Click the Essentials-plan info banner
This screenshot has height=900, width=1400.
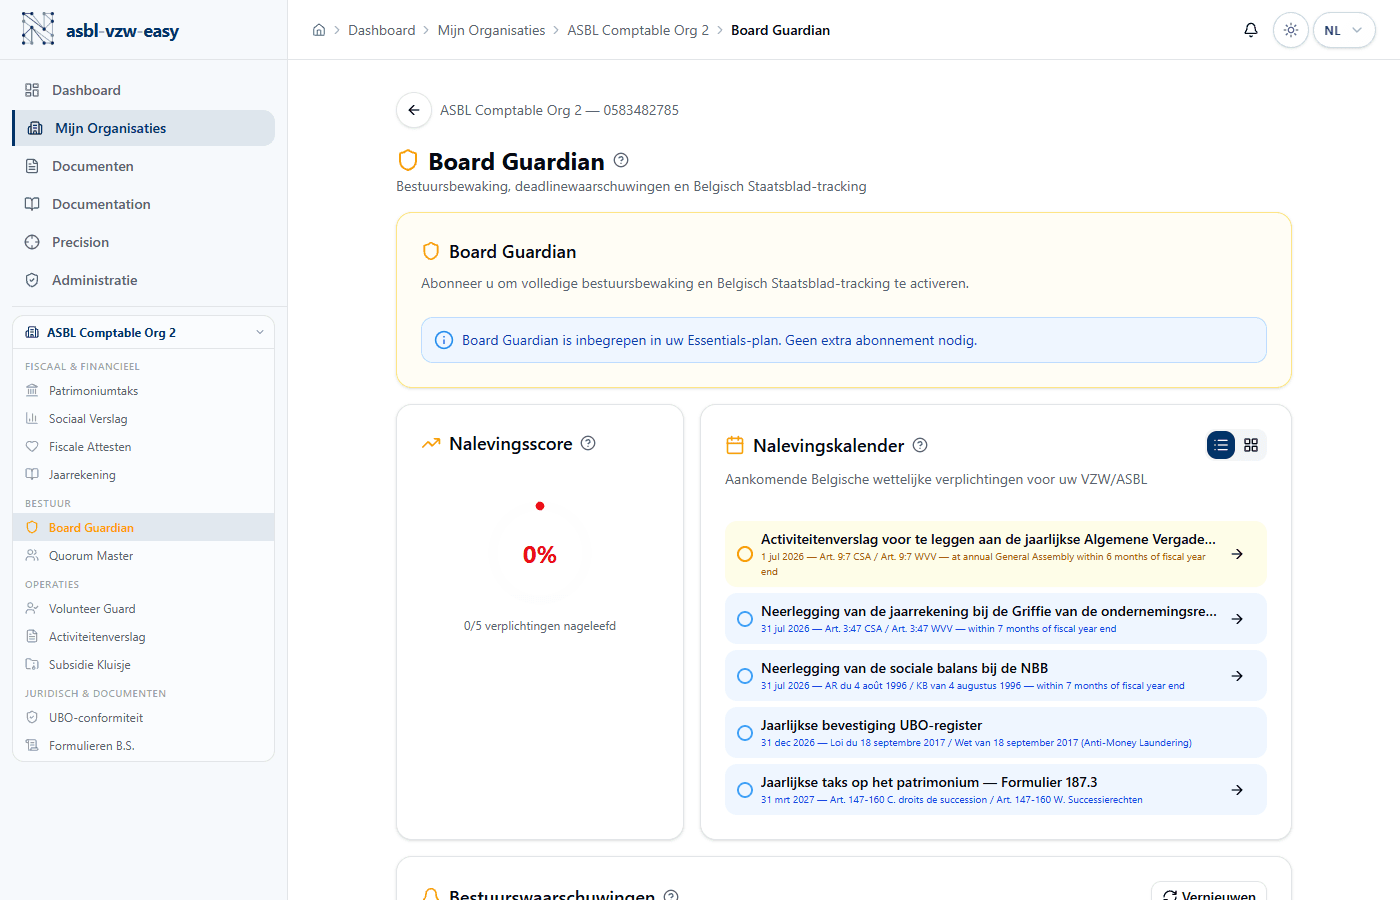coord(844,340)
